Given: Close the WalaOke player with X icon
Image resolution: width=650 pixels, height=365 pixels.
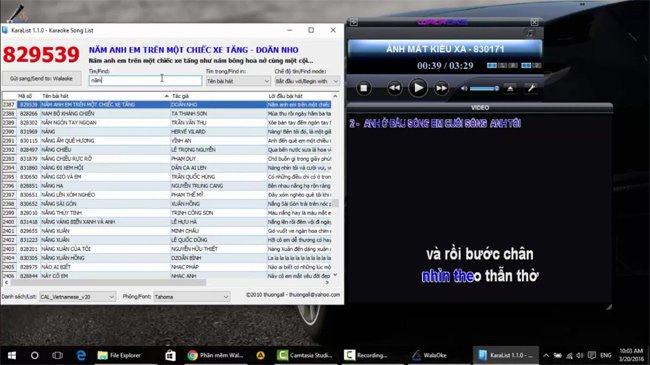Looking at the screenshot, I should pyautogui.click(x=534, y=22).
